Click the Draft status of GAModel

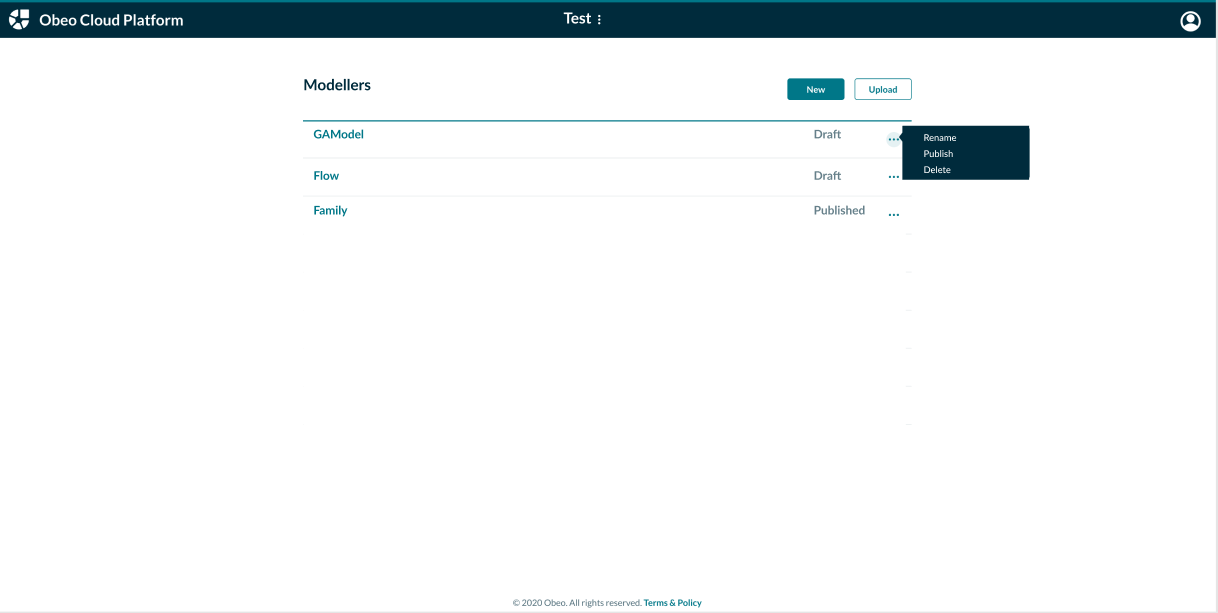[827, 133]
